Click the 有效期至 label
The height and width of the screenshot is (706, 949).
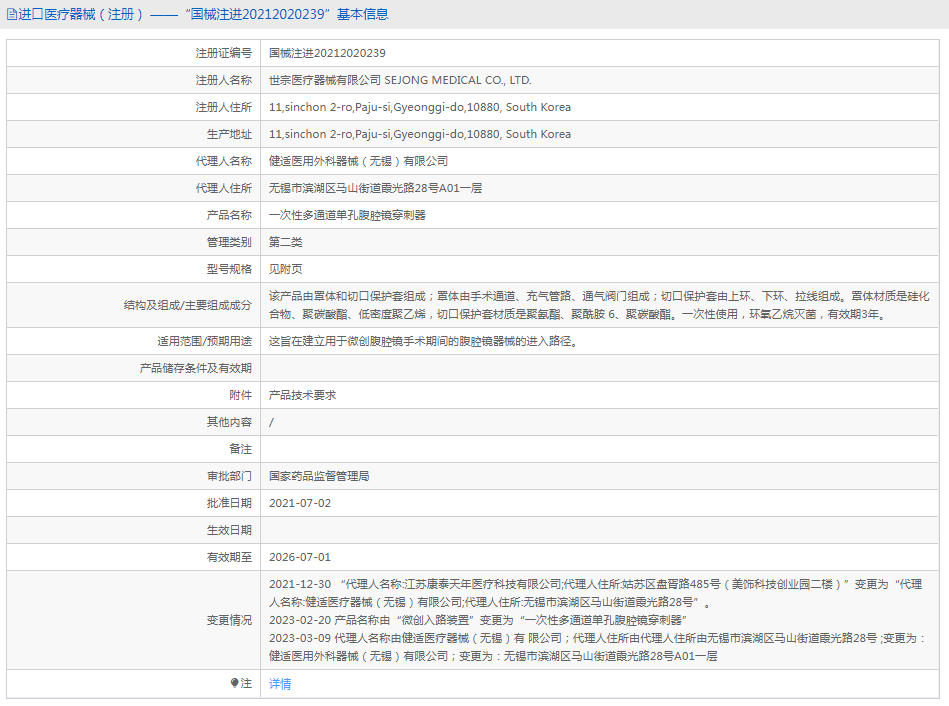point(229,557)
